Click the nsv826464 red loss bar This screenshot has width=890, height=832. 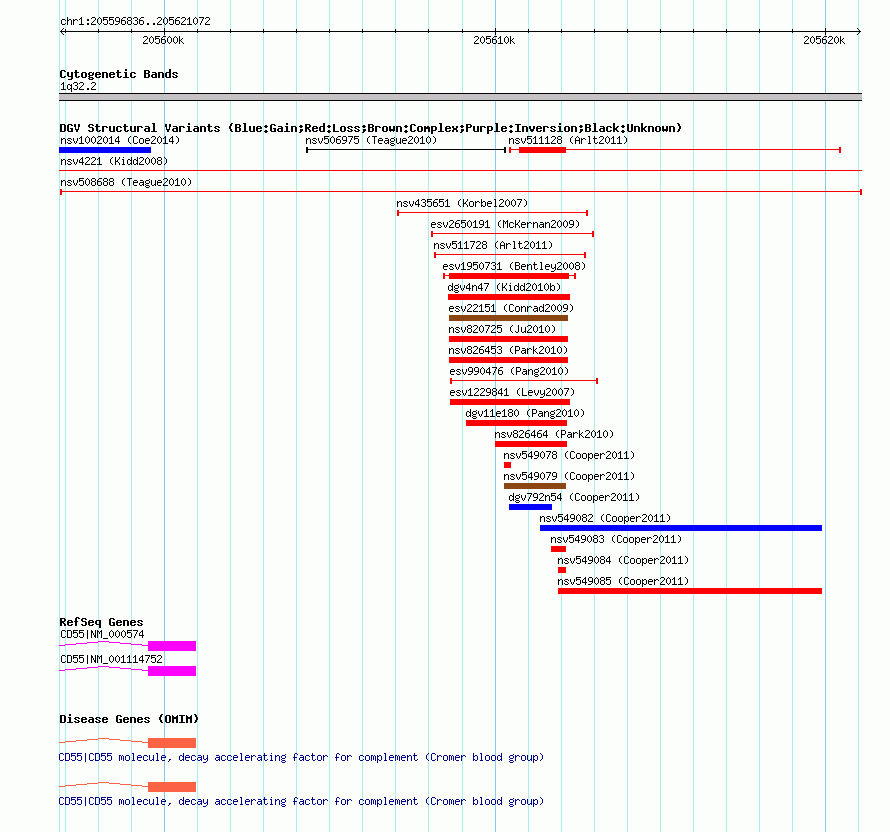tap(531, 444)
